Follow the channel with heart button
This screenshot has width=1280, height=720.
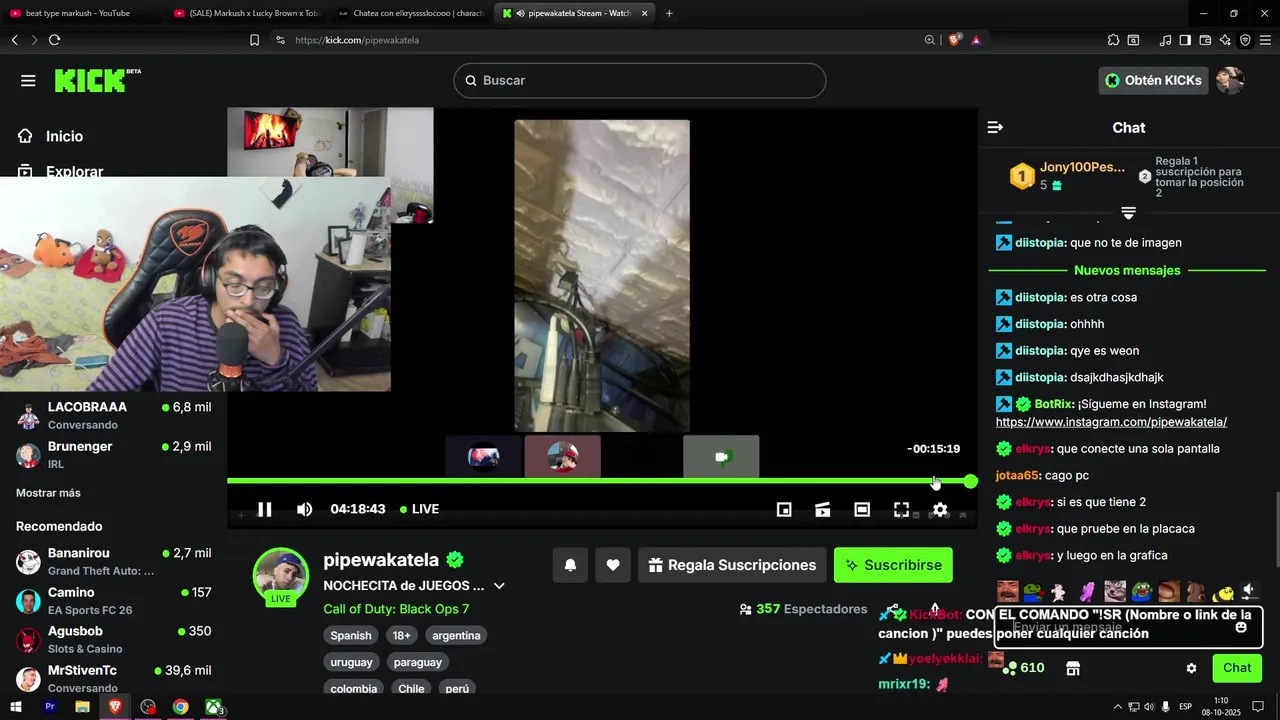[613, 565]
